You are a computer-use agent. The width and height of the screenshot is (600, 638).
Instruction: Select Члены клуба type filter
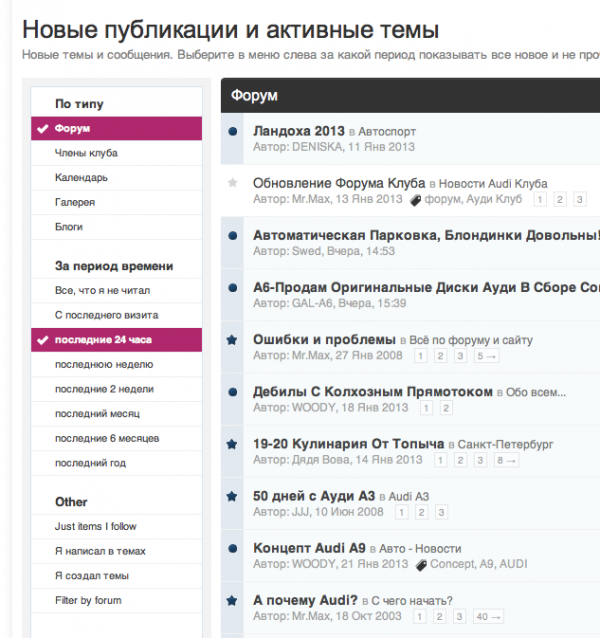(116, 153)
